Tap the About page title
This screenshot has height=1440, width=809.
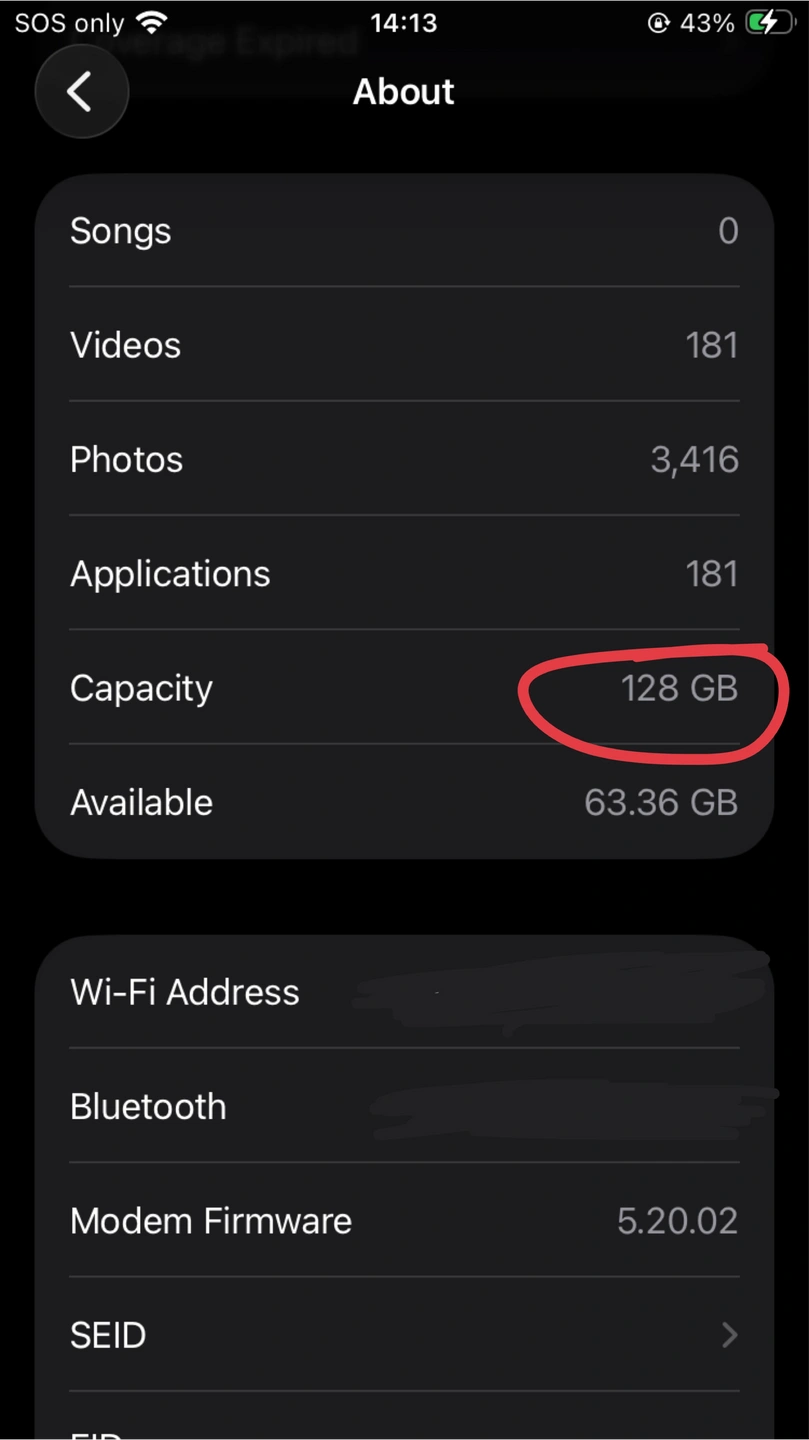404,92
